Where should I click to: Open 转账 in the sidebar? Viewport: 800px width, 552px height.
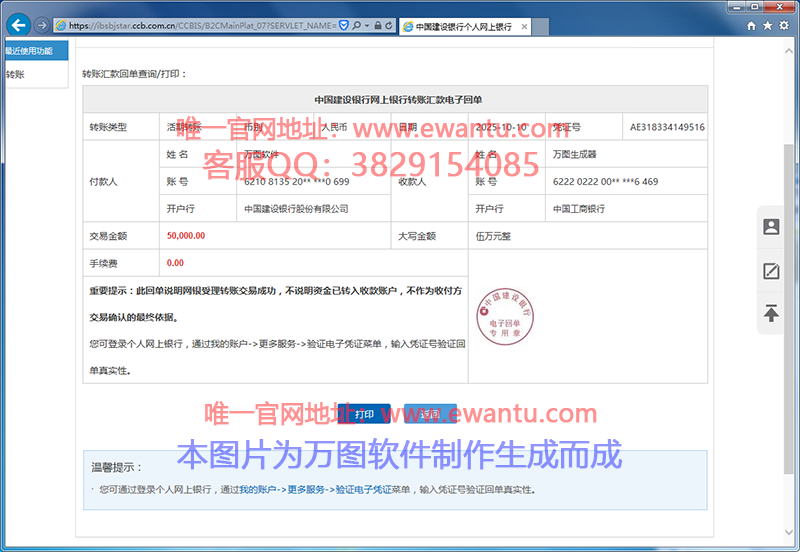pyautogui.click(x=36, y=74)
